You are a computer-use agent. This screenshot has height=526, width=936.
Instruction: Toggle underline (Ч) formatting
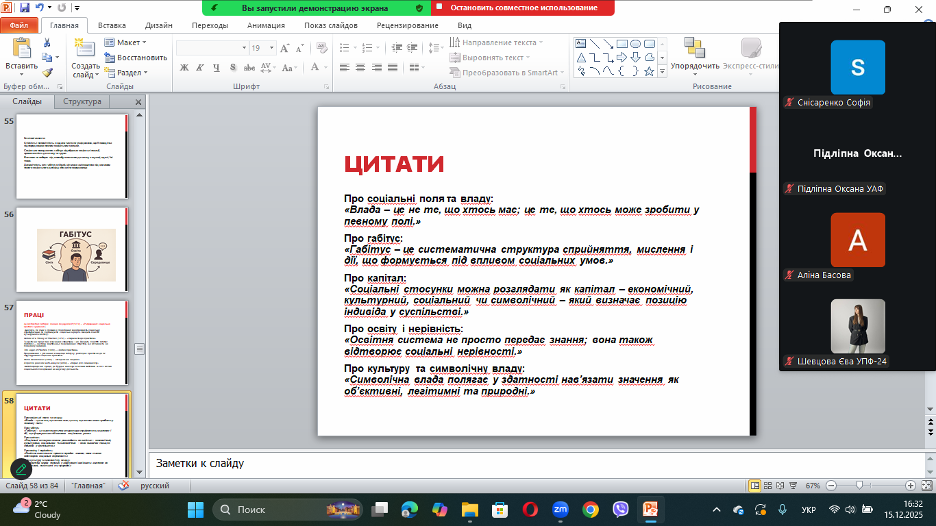[x=216, y=67]
